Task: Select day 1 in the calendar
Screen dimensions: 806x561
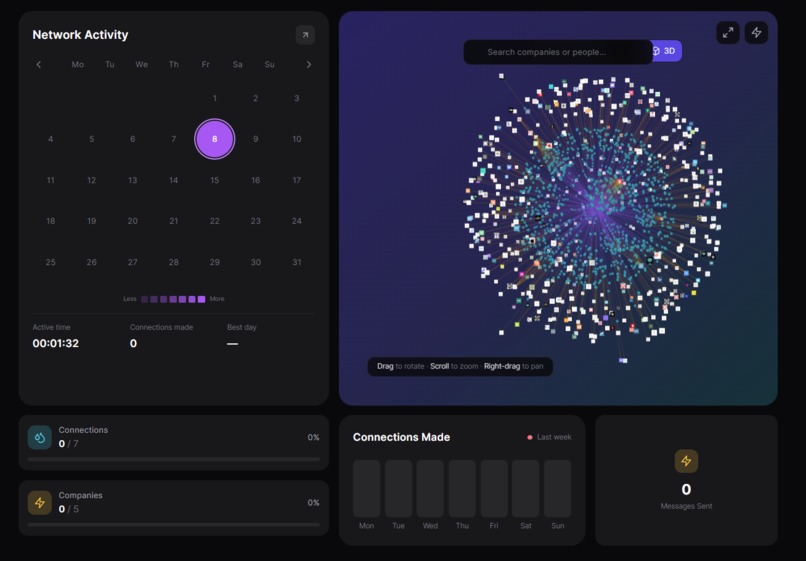Action: tap(214, 98)
